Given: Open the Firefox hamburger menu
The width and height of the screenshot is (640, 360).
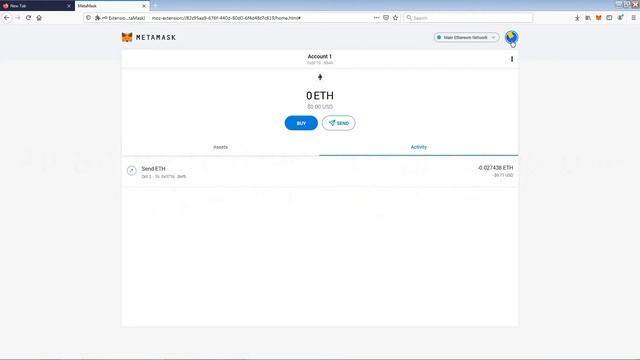Looking at the screenshot, I should (x=633, y=18).
